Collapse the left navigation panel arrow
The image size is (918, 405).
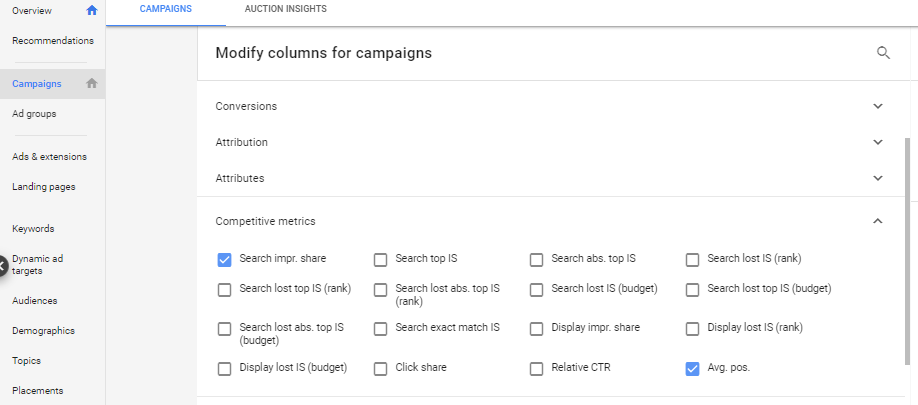click(x=3, y=265)
